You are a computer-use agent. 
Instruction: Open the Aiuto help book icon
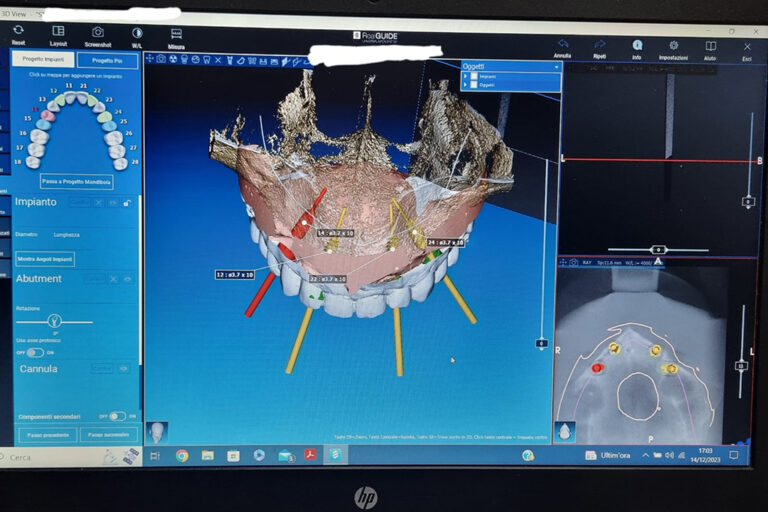coord(710,46)
